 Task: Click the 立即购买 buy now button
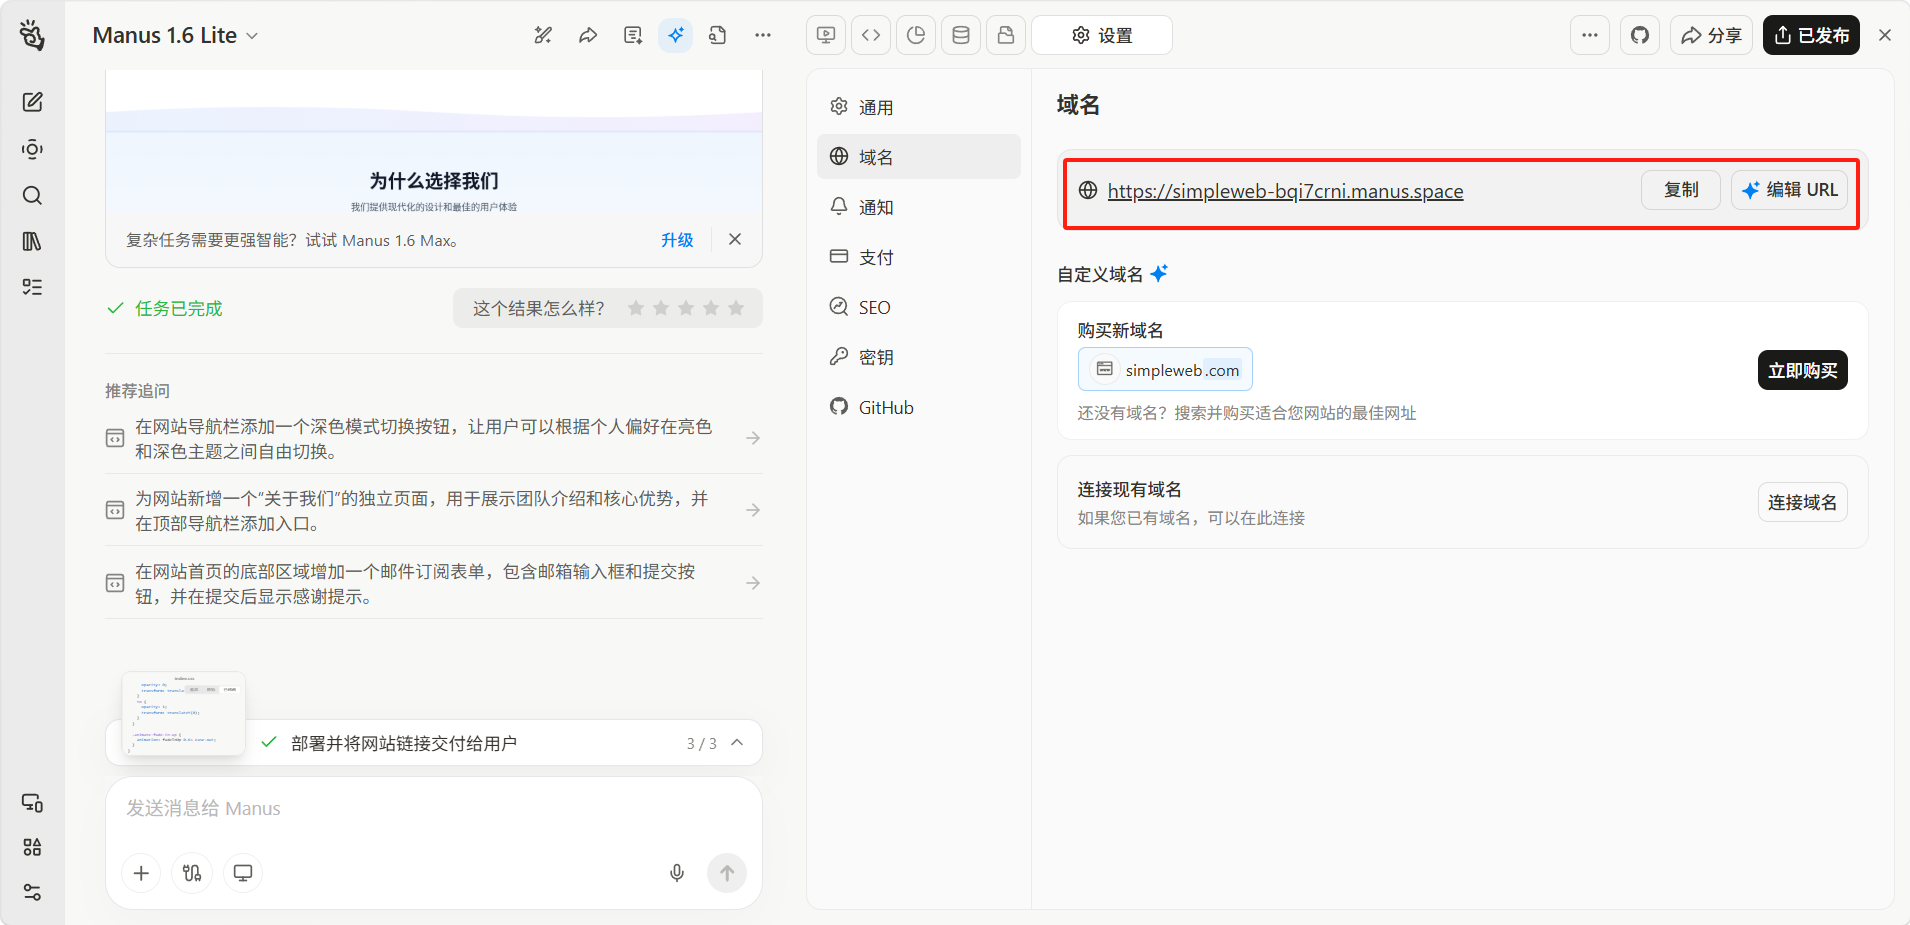(x=1802, y=370)
